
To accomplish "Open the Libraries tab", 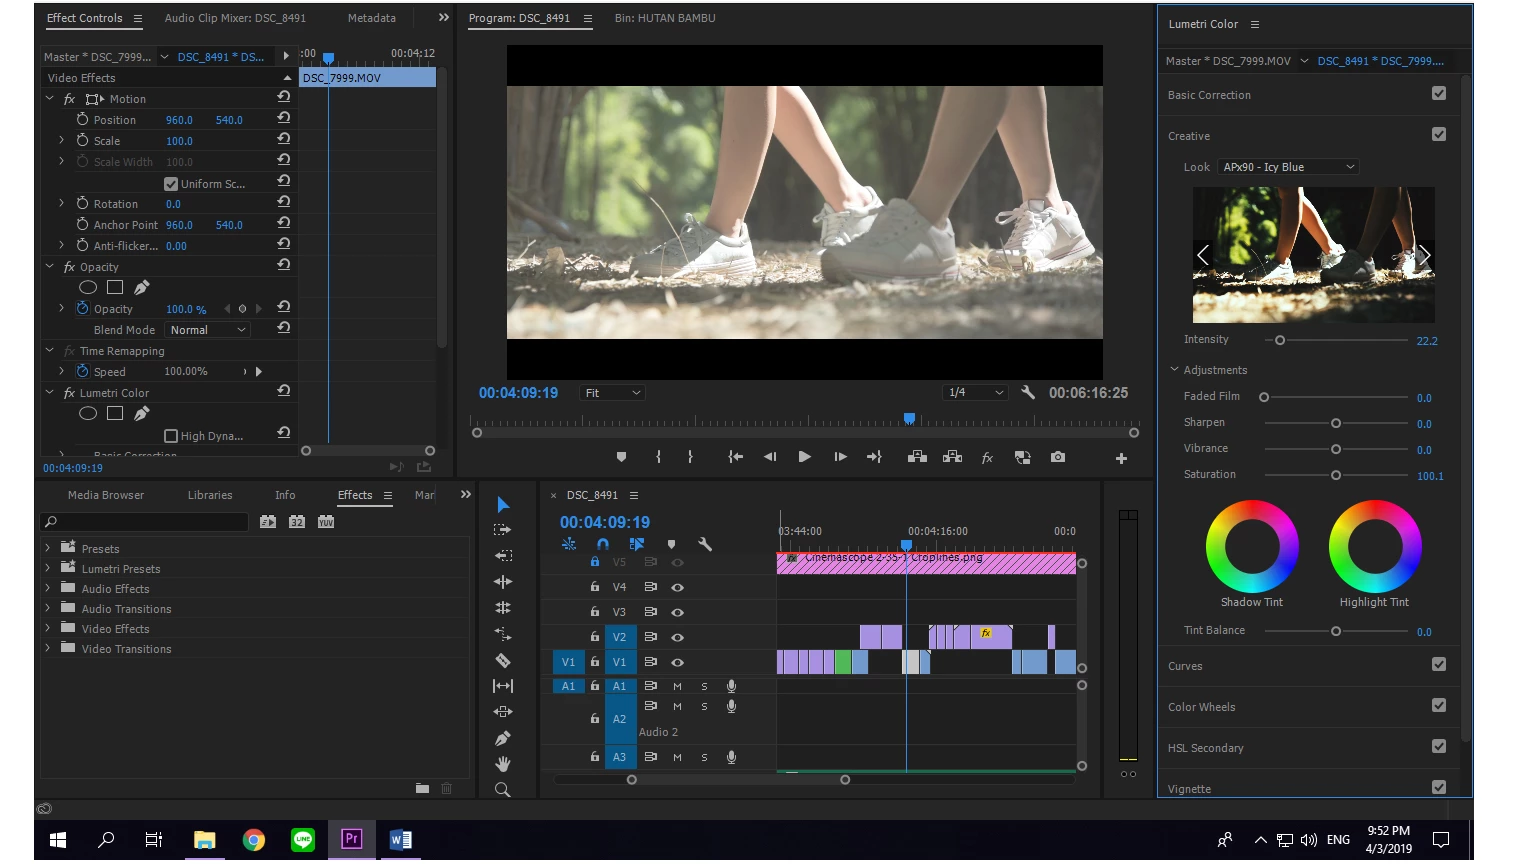I will [210, 495].
